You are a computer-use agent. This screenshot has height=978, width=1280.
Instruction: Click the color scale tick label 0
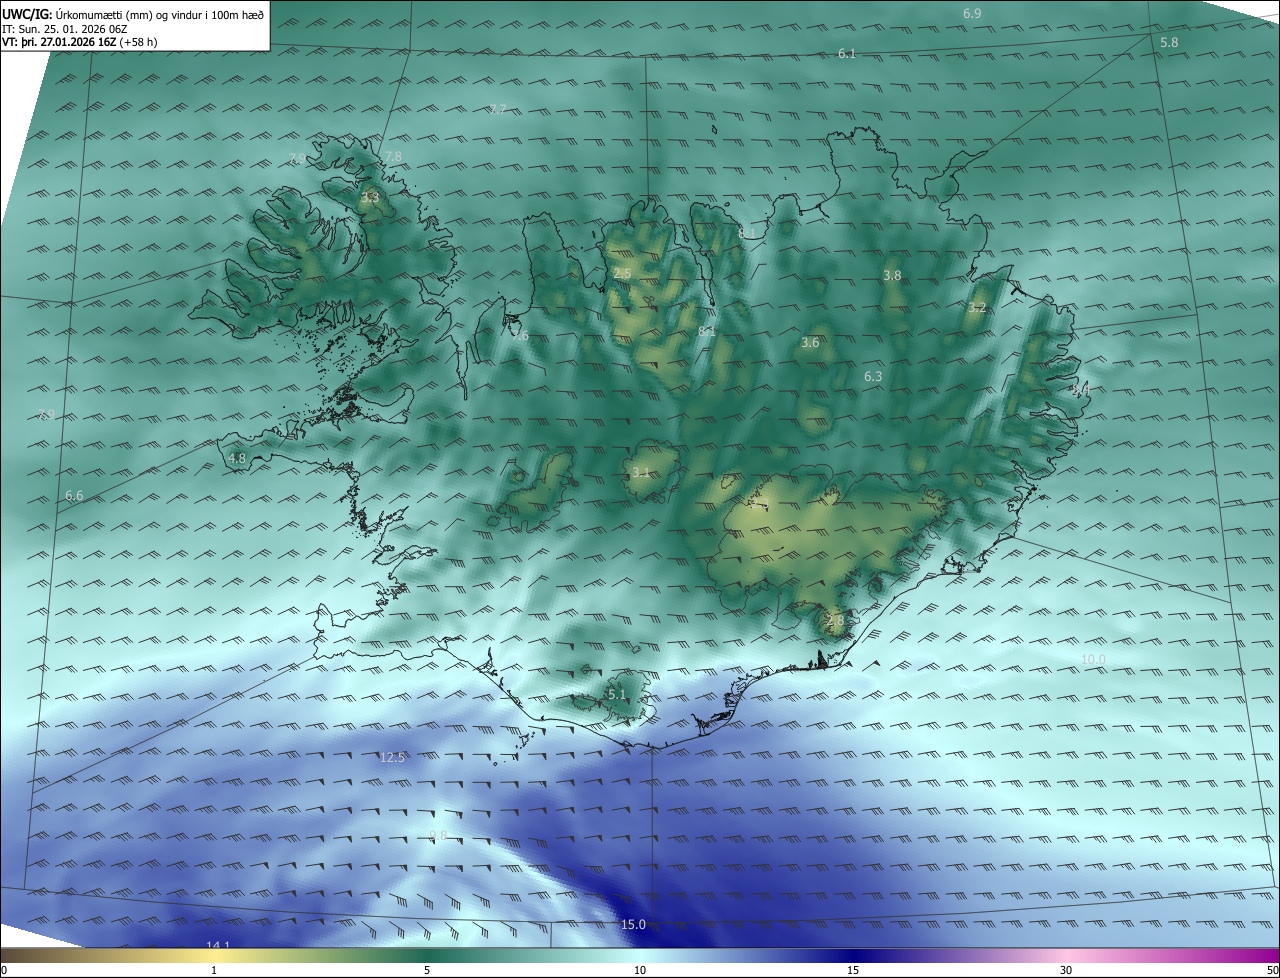(4, 970)
